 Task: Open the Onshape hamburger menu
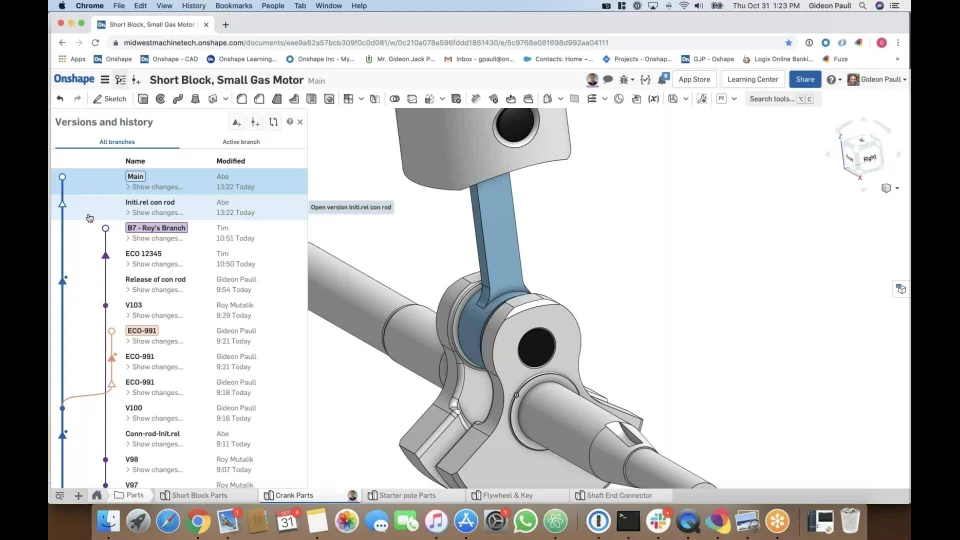[105, 80]
